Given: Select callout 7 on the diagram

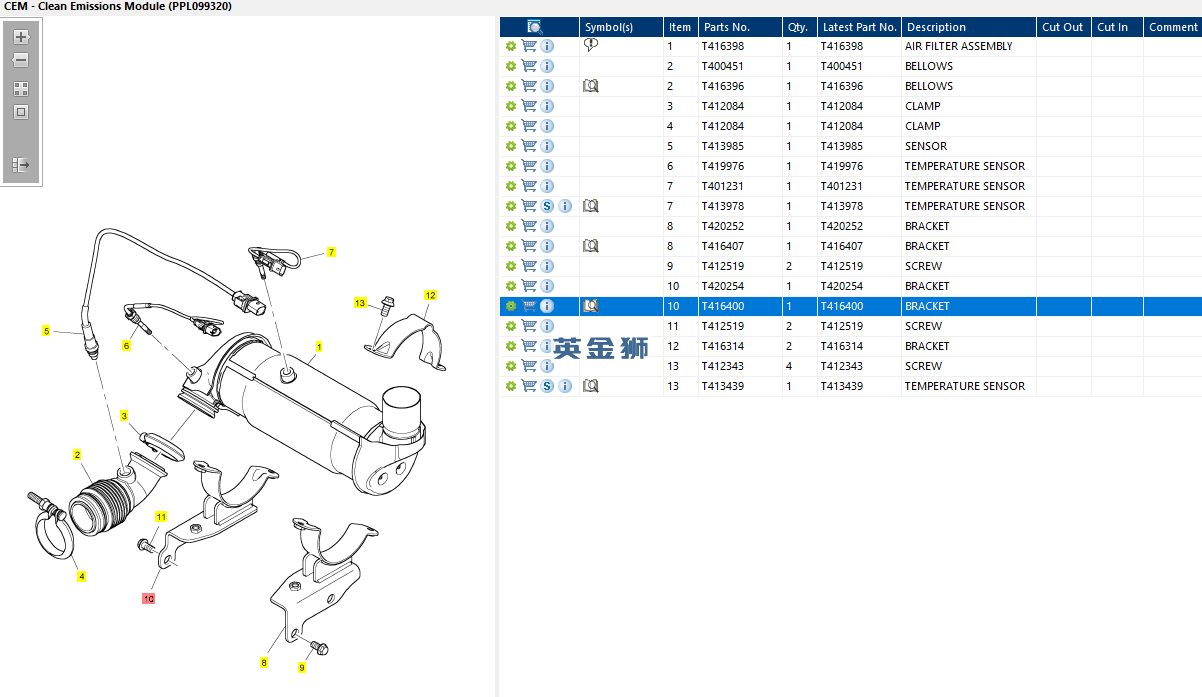Looking at the screenshot, I should [x=331, y=252].
